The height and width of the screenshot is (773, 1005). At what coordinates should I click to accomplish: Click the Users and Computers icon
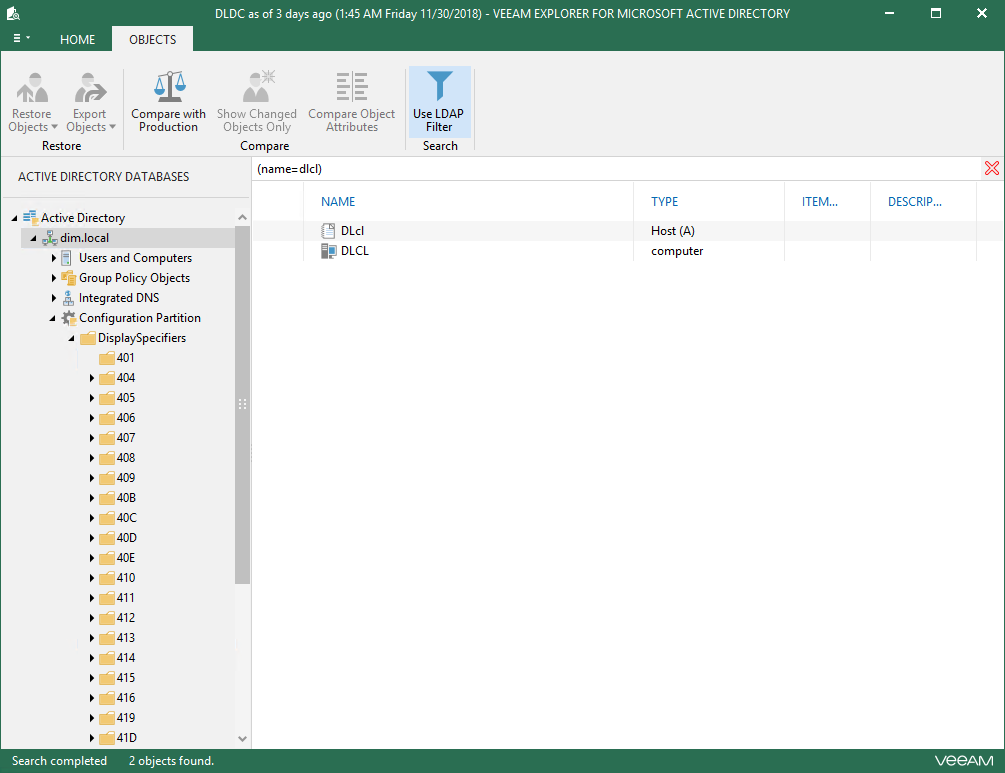[67, 258]
